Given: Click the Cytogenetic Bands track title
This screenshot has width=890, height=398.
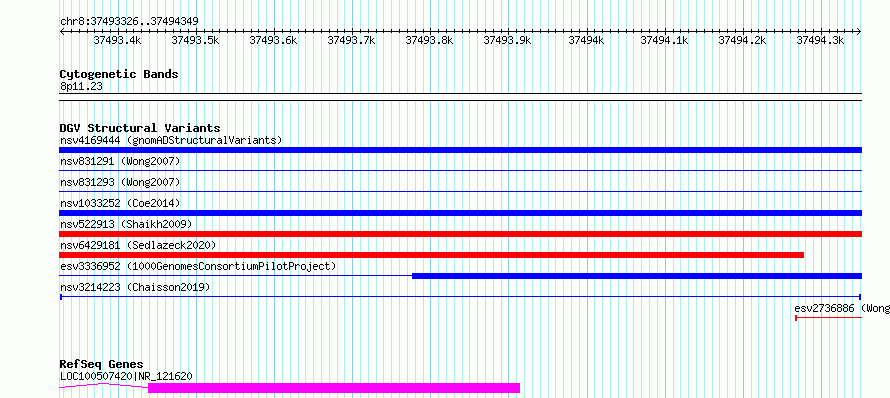Looking at the screenshot, I should click(x=119, y=74).
